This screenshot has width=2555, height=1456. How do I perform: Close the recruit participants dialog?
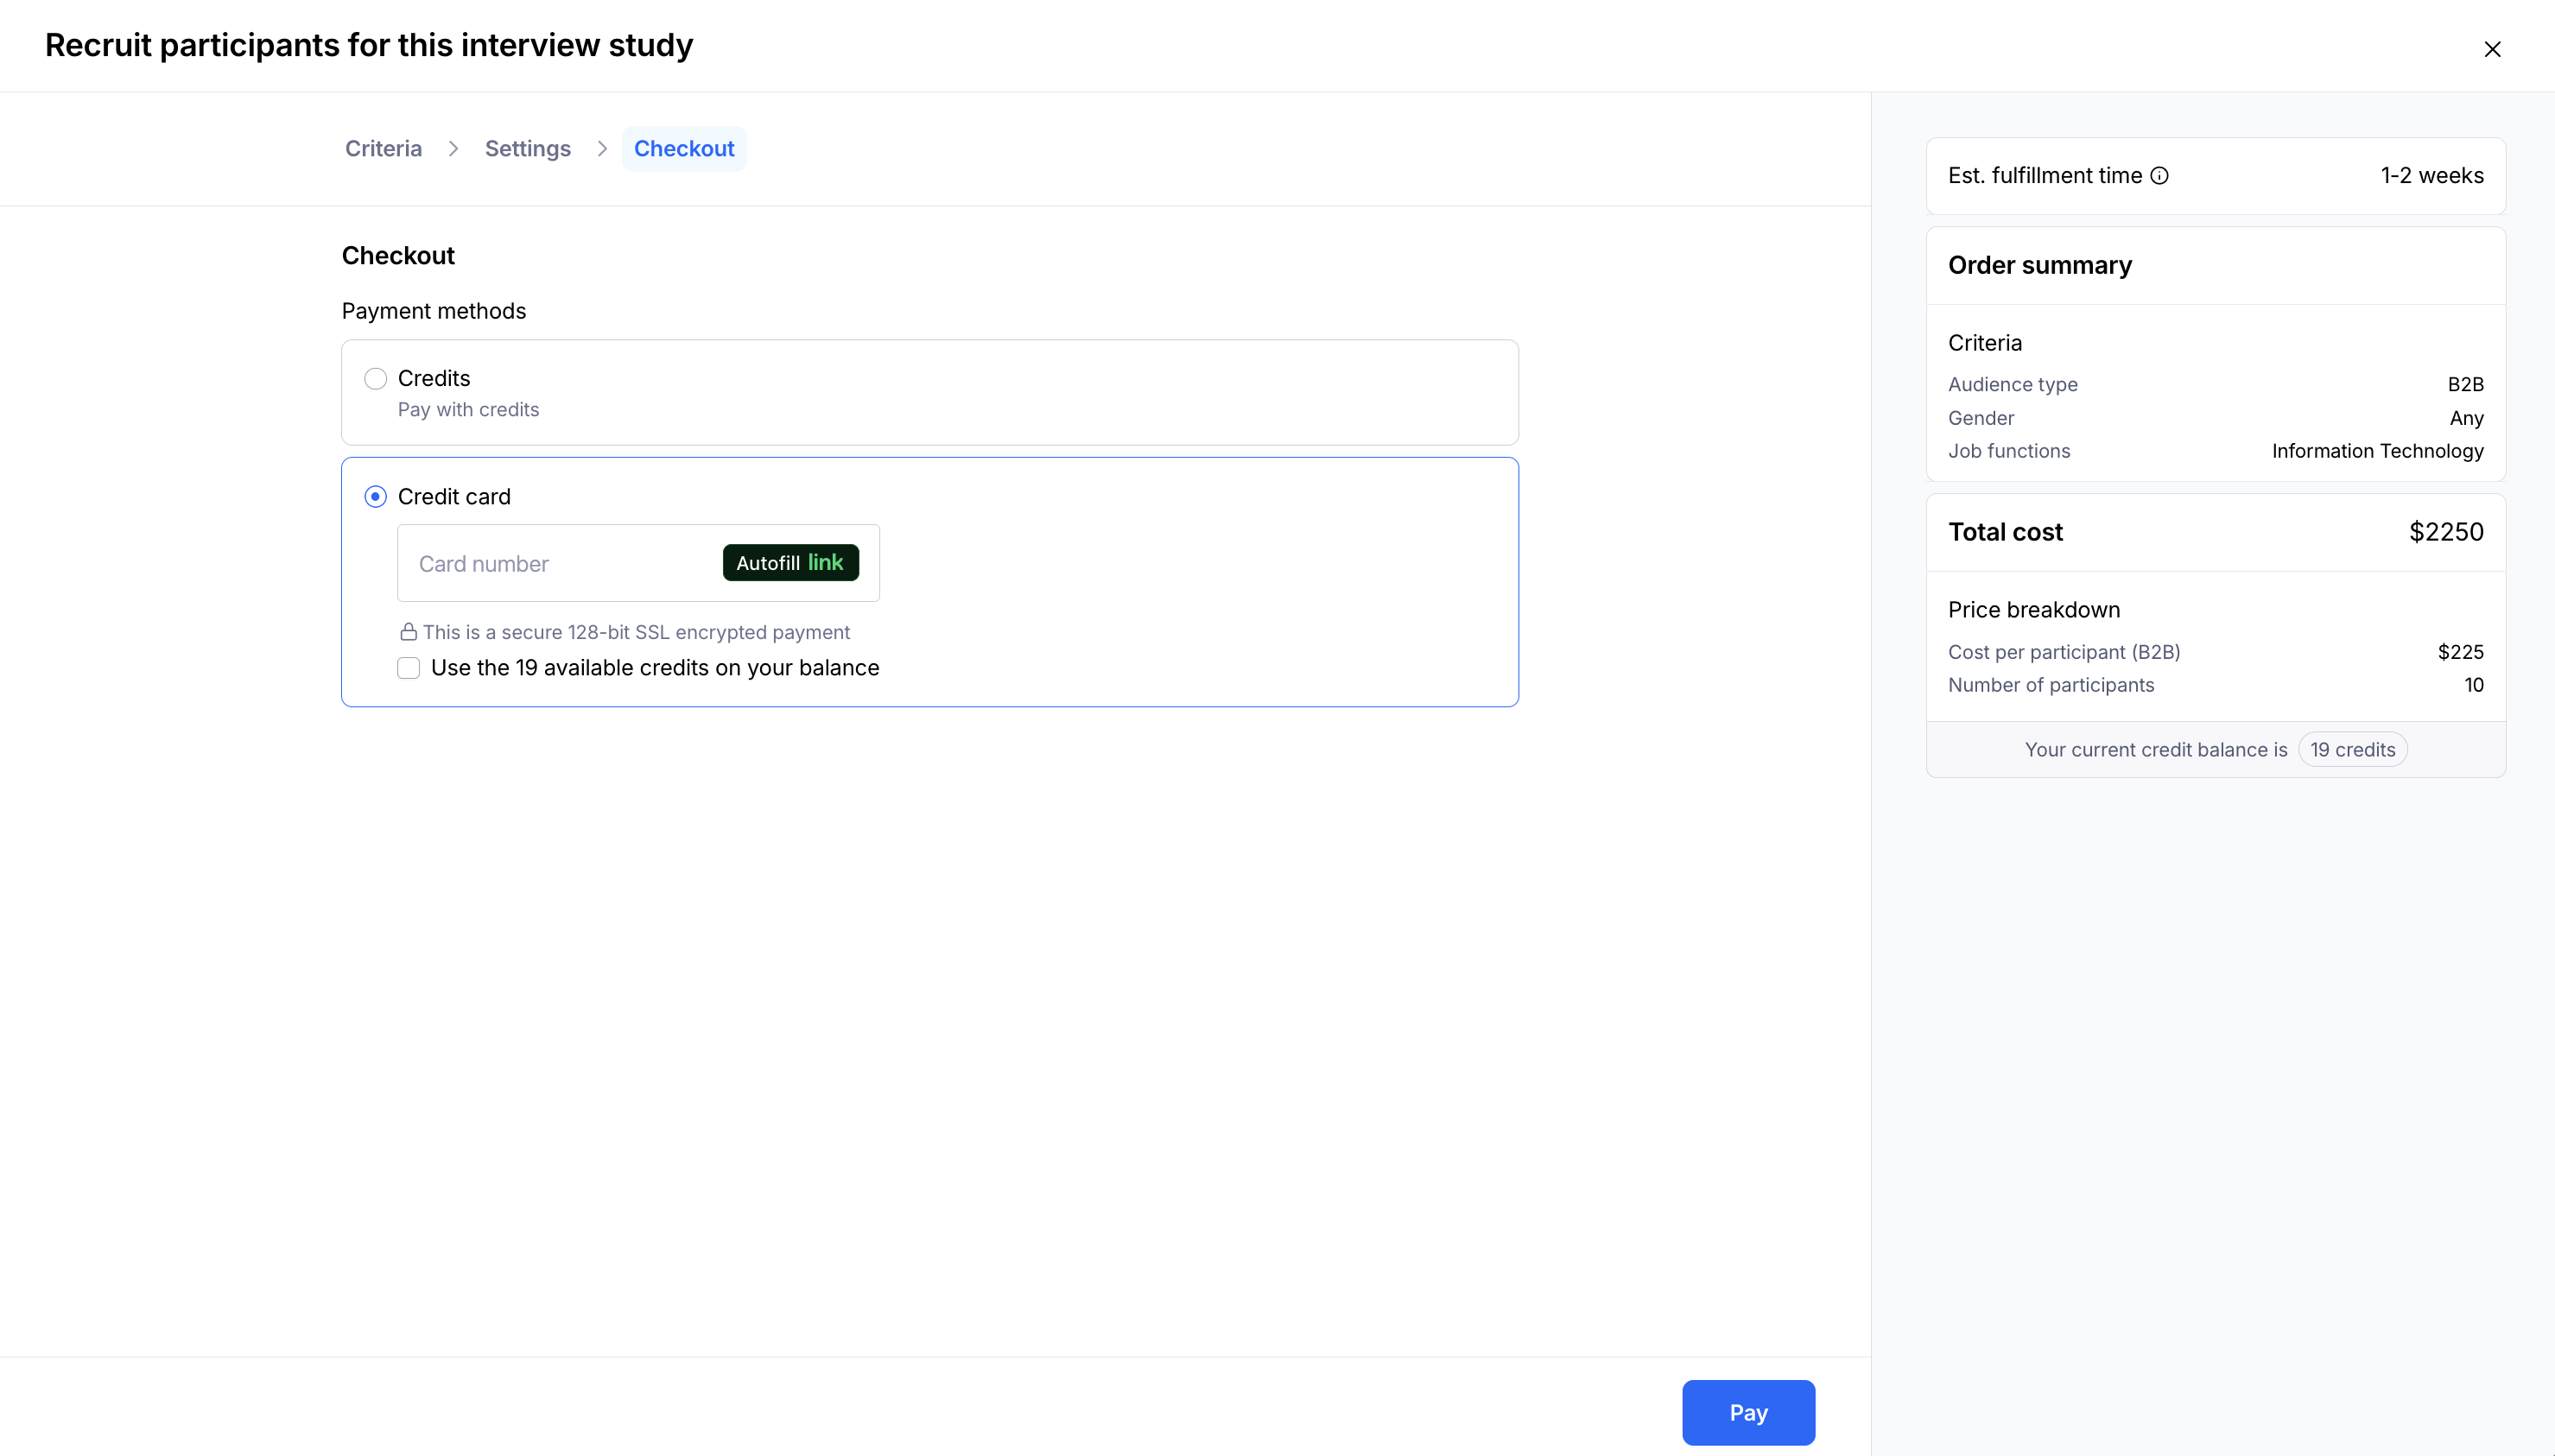coord(2492,49)
